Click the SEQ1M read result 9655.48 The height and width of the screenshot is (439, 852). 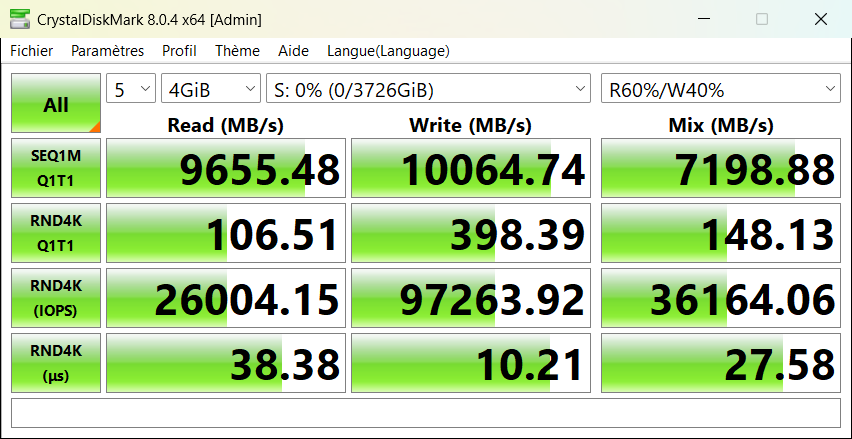226,169
